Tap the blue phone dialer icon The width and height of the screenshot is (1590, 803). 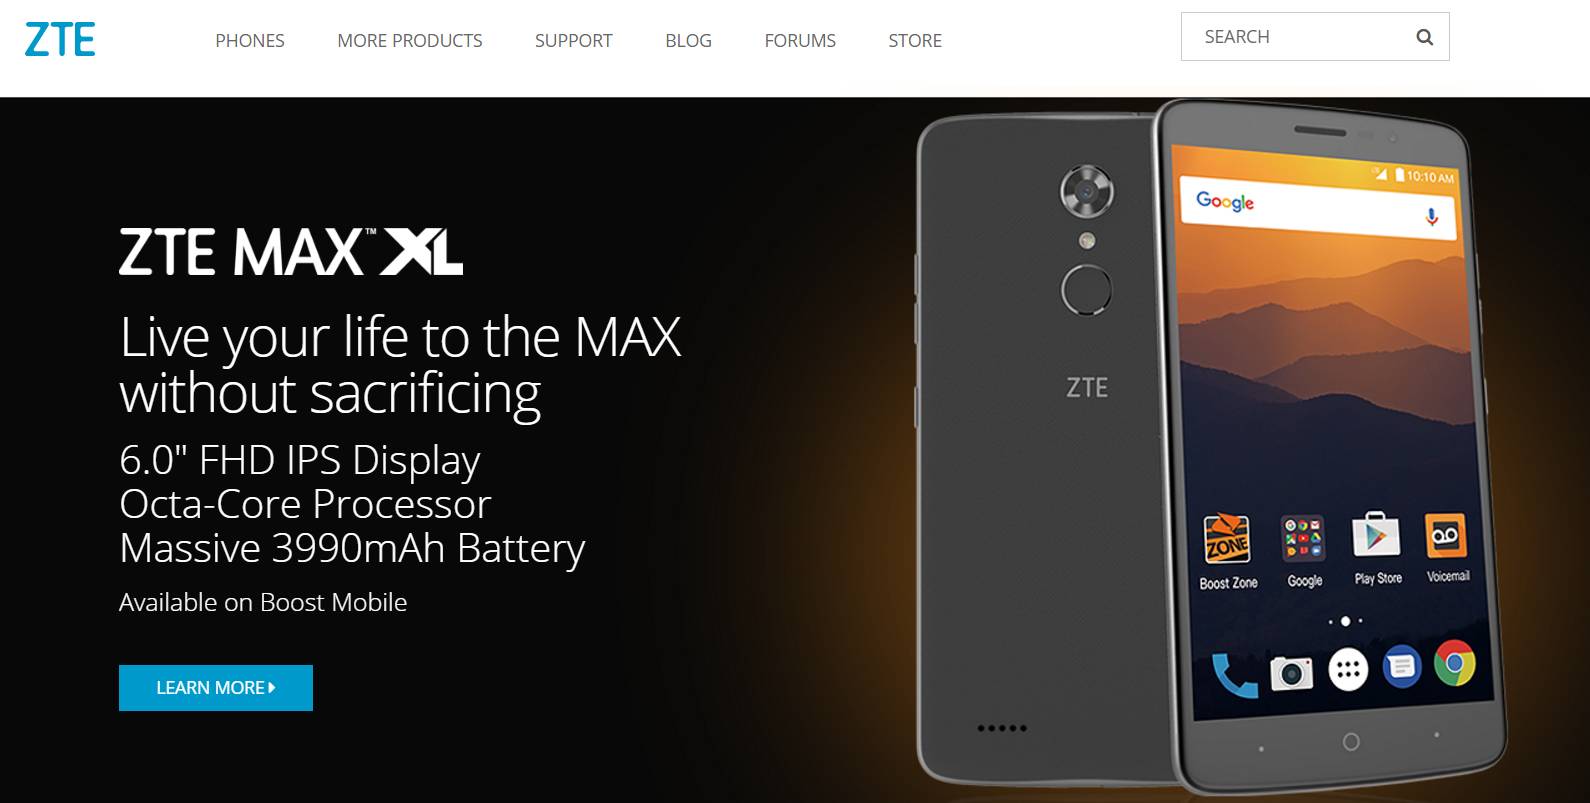1233,674
